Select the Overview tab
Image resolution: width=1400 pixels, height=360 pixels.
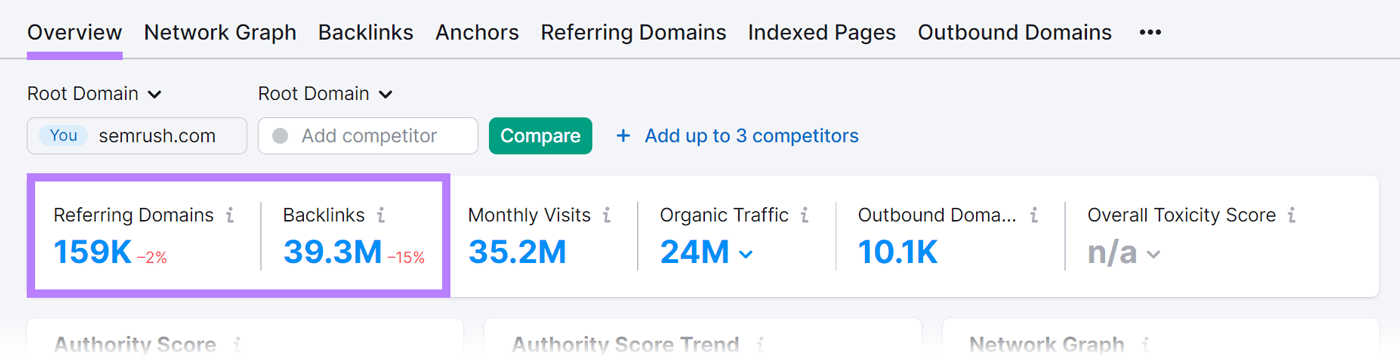[x=75, y=32]
